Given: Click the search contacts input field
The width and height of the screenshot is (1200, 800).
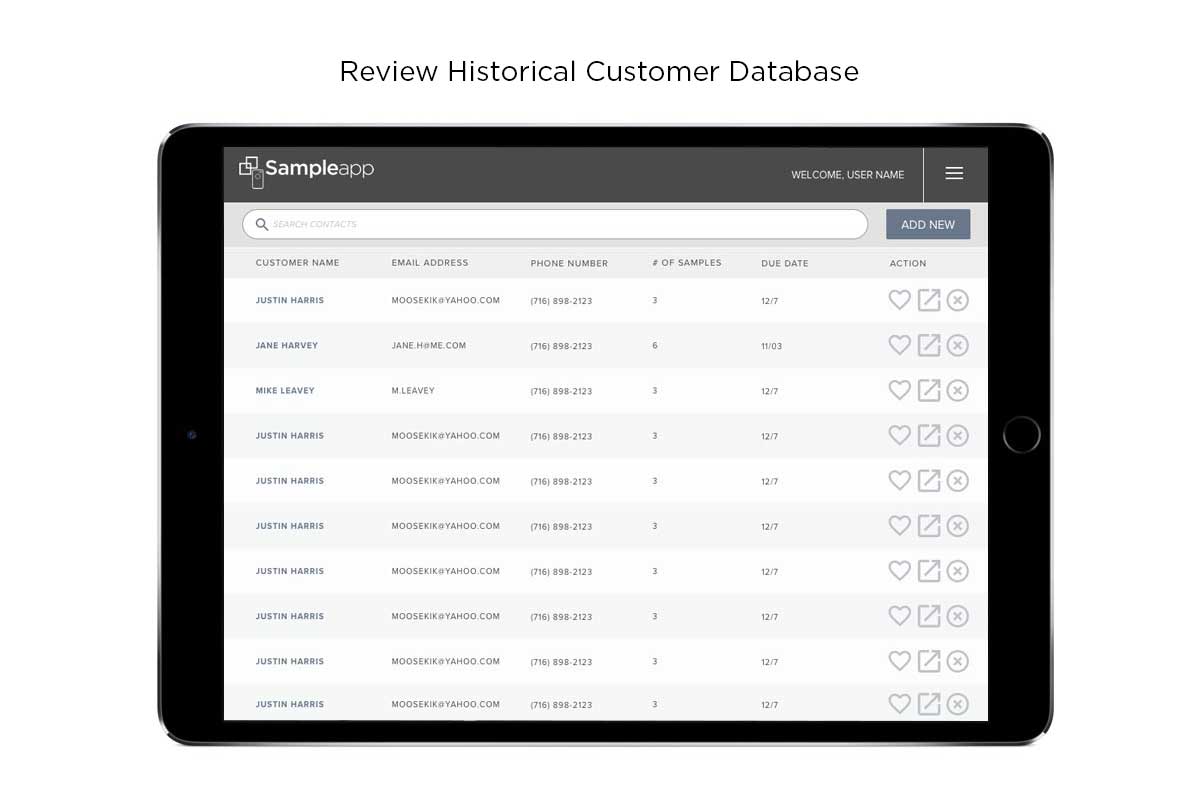Looking at the screenshot, I should pyautogui.click(x=555, y=224).
